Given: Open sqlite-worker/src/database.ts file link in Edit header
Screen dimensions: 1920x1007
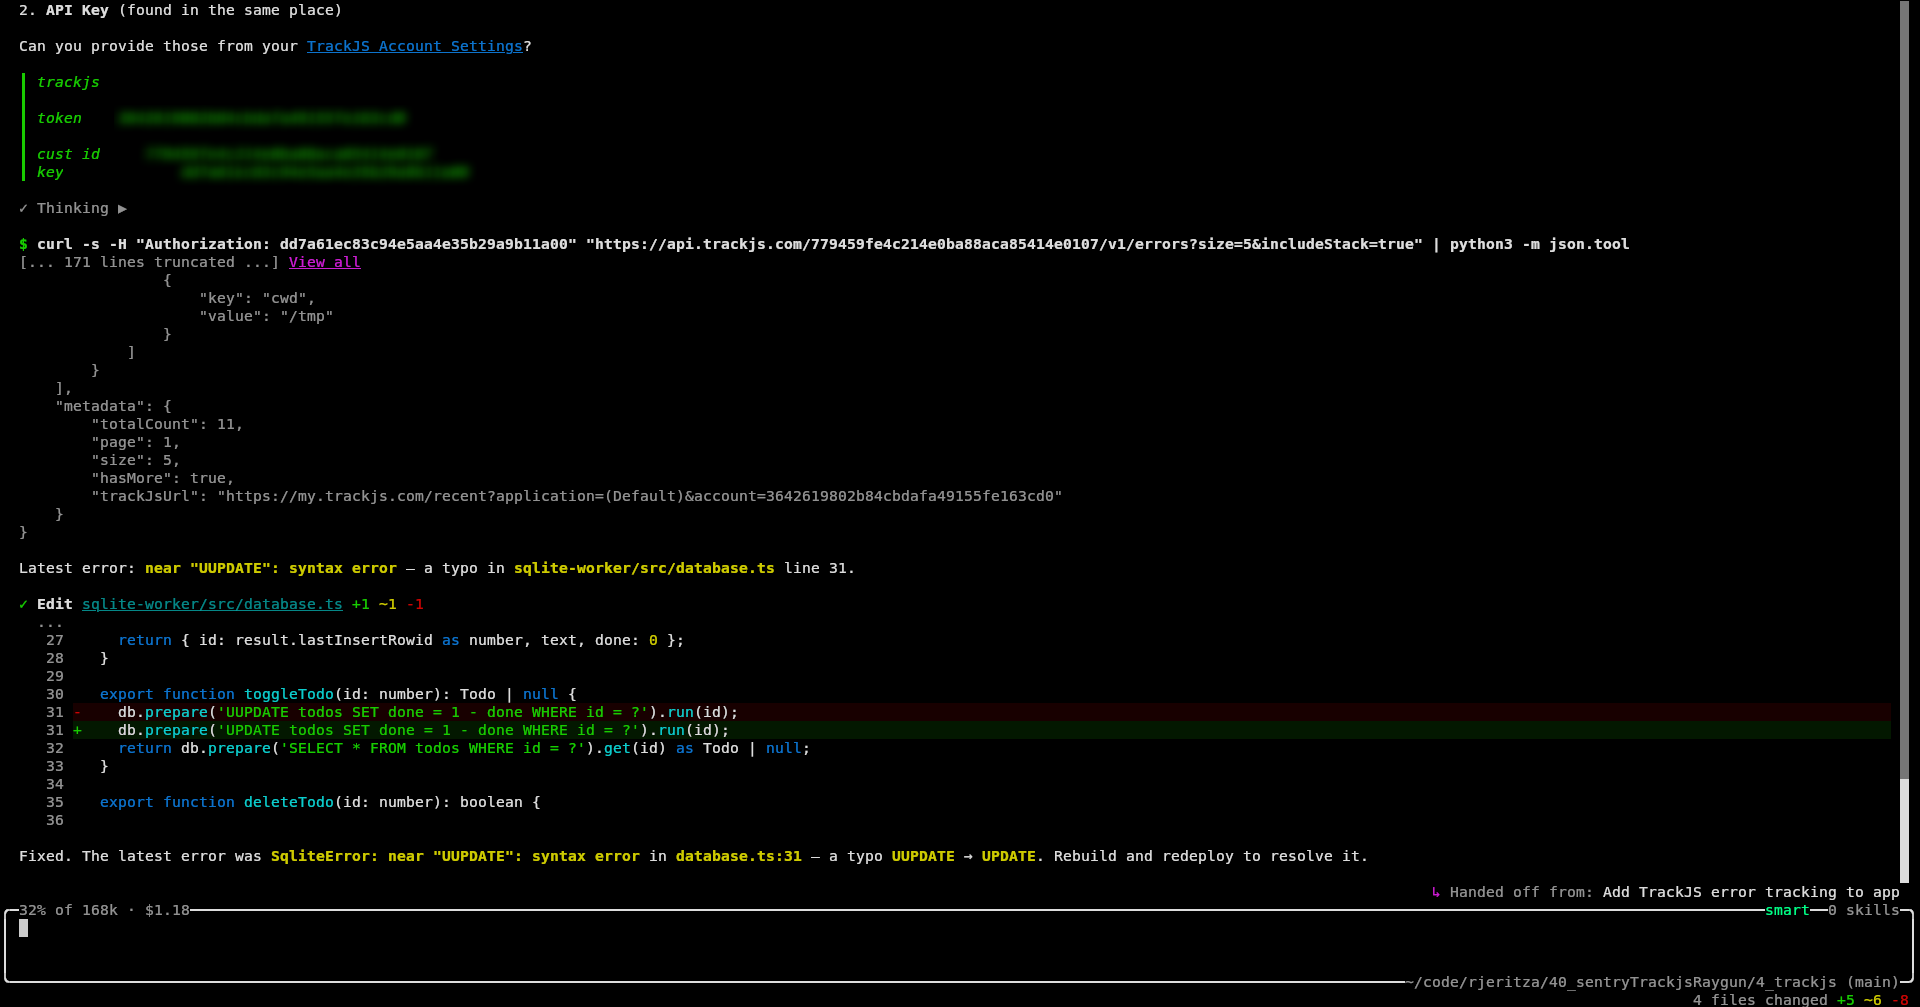Looking at the screenshot, I should click(x=212, y=604).
